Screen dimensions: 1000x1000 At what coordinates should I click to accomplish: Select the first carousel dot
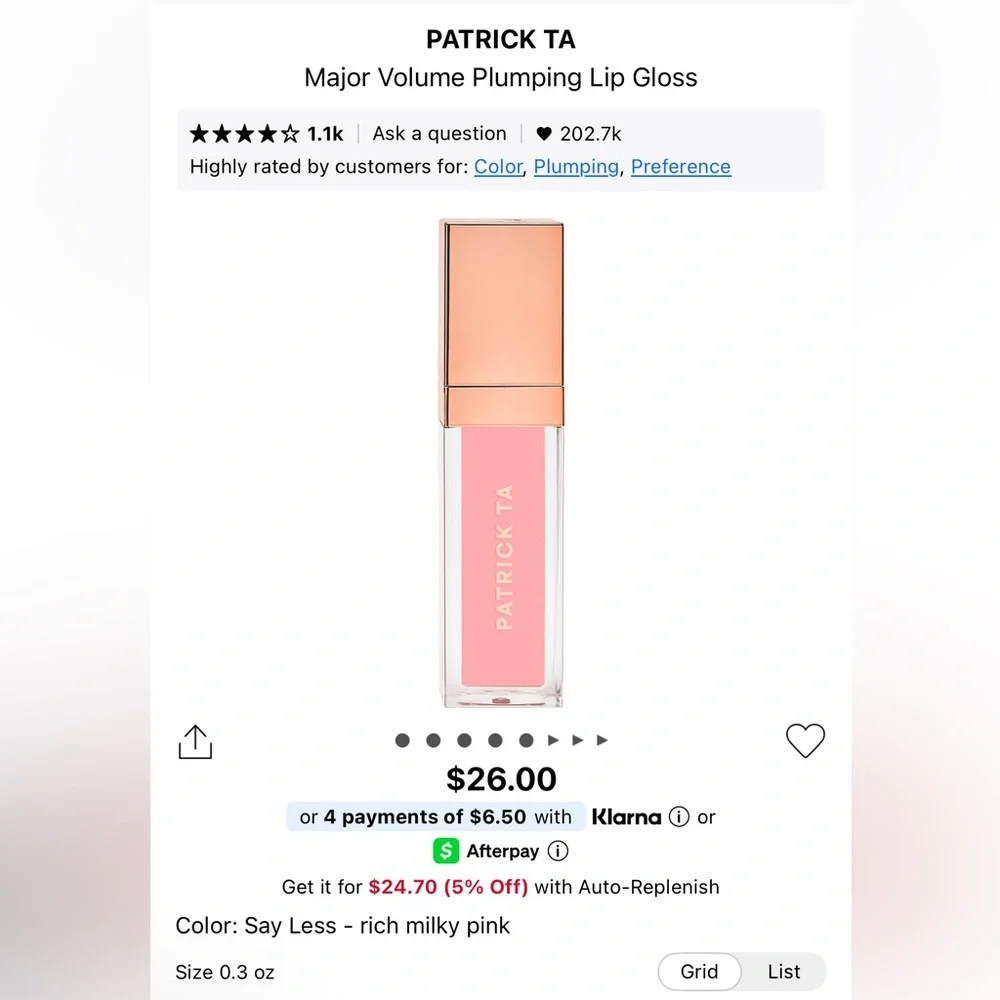[x=402, y=740]
